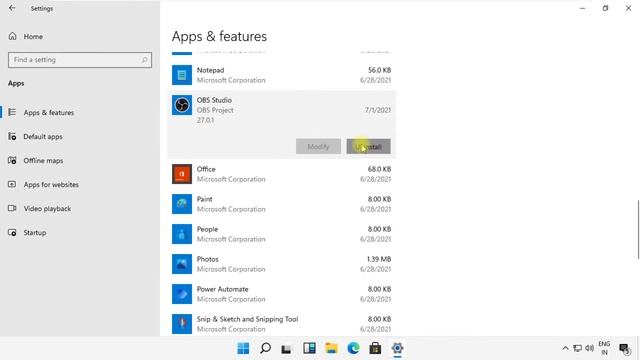Image resolution: width=640 pixels, height=360 pixels.
Task: Open Microsoft Store from the taskbar
Action: point(375,348)
